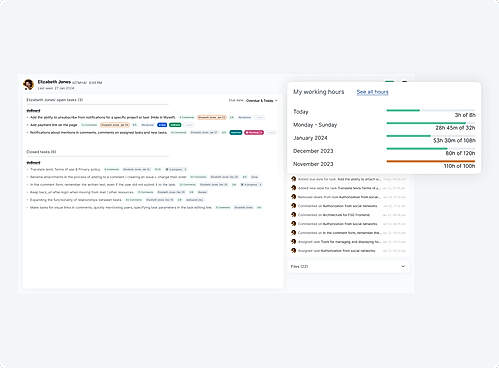Open closed task 'Make tasks for visual links in comments'
Viewport: 499px width, 368px height.
point(121,207)
